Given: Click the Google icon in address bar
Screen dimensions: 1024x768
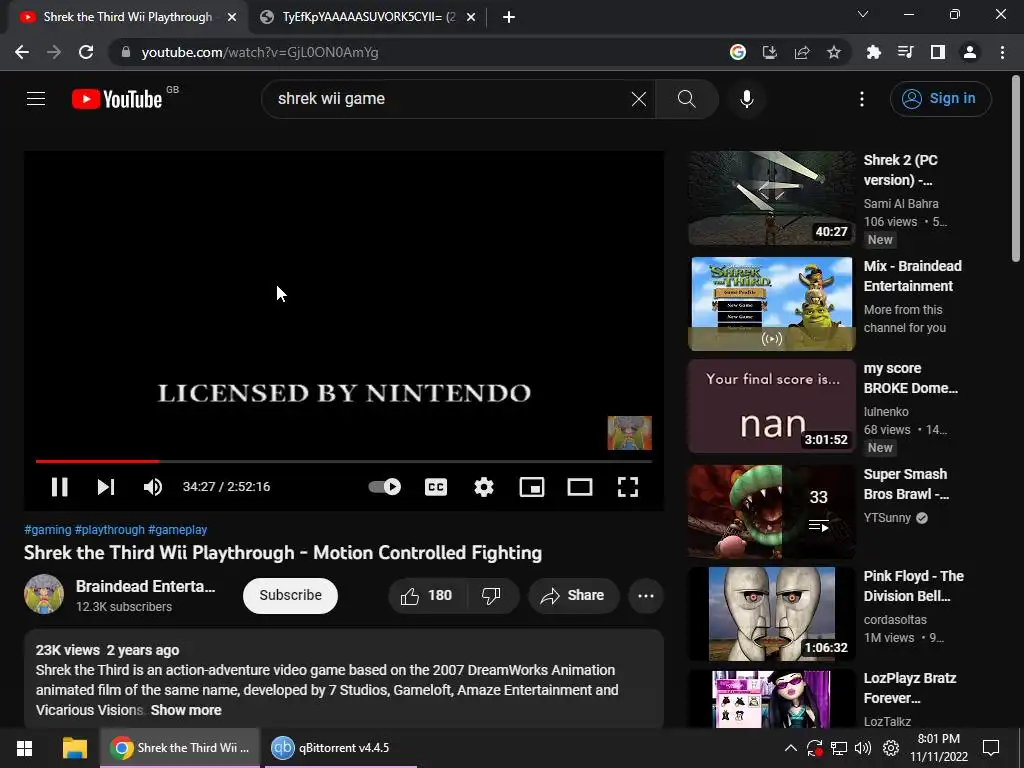Looking at the screenshot, I should pyautogui.click(x=738, y=52).
